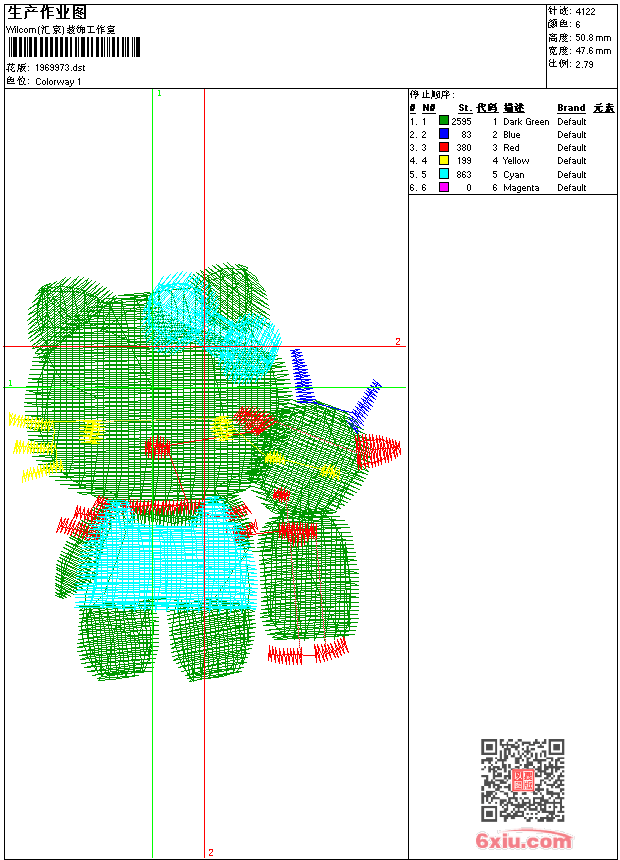Screen dimensions: 620x860
Task: Pick the Red color swatch
Action: [444, 147]
